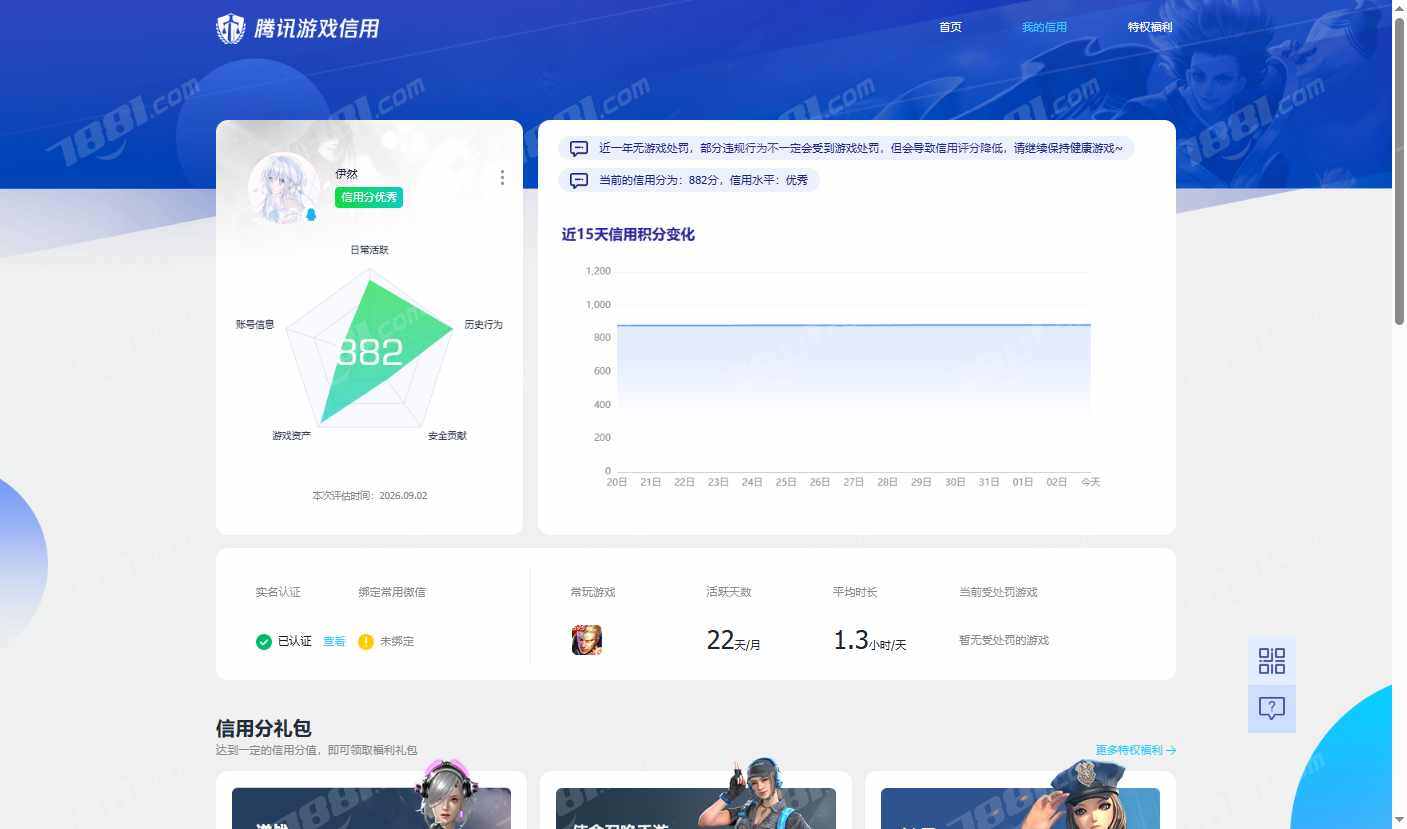Open the 更多特权福利 link
This screenshot has height=829, width=1407.
[x=1136, y=750]
